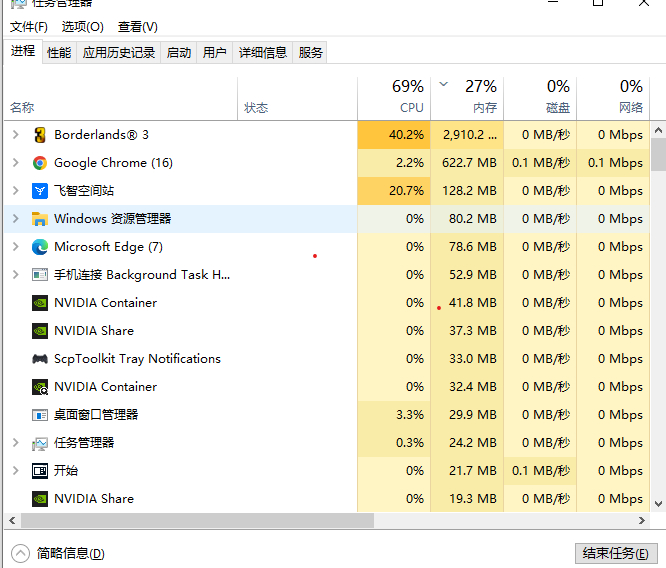Click the vertical scrollbar up arrow
Viewport: 666px width, 568px height.
[x=658, y=130]
